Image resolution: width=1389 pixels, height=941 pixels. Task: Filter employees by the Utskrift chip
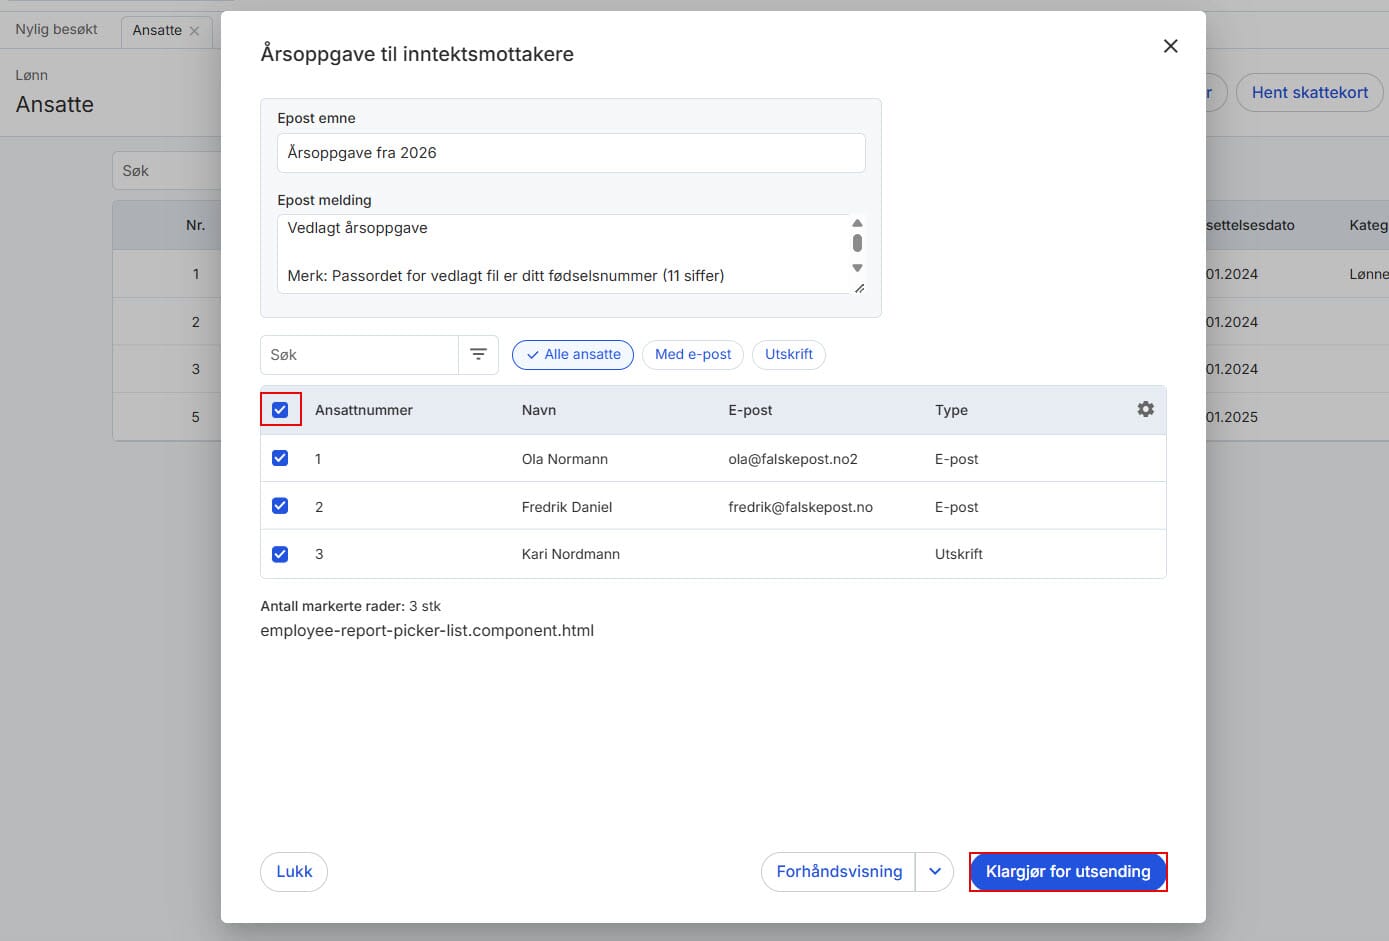pos(789,354)
